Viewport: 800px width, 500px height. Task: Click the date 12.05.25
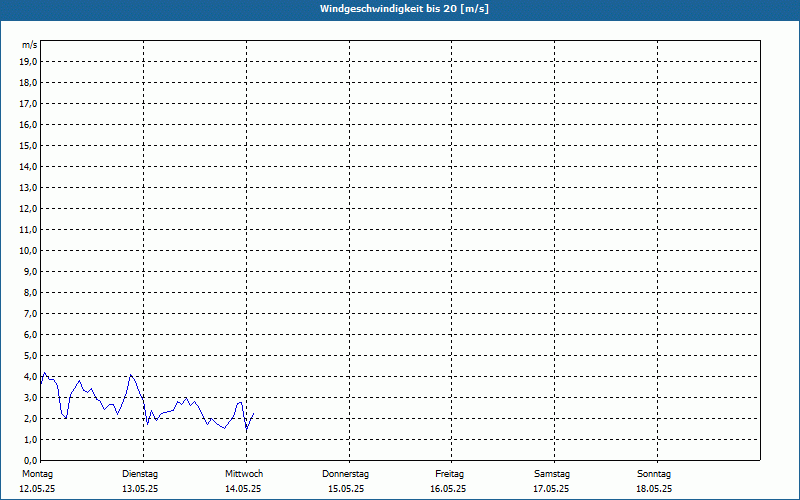(37, 489)
